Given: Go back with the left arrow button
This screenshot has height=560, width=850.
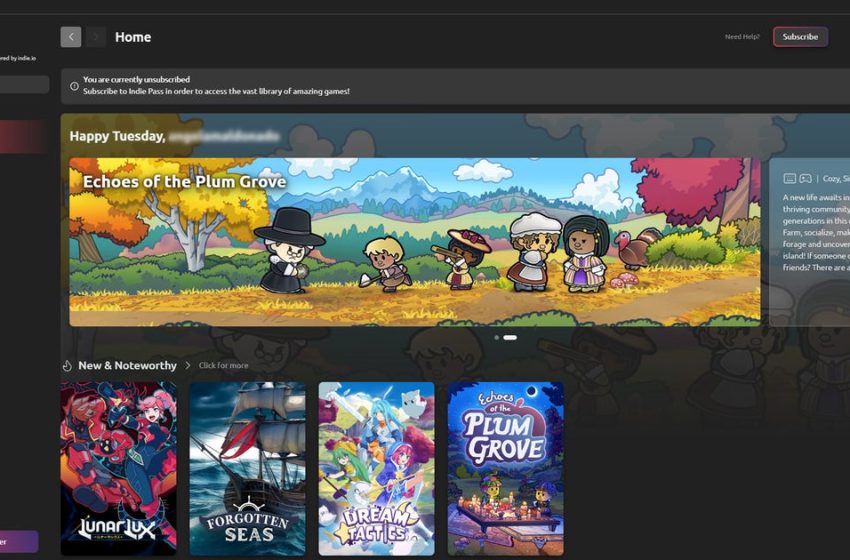Looking at the screenshot, I should tap(71, 37).
